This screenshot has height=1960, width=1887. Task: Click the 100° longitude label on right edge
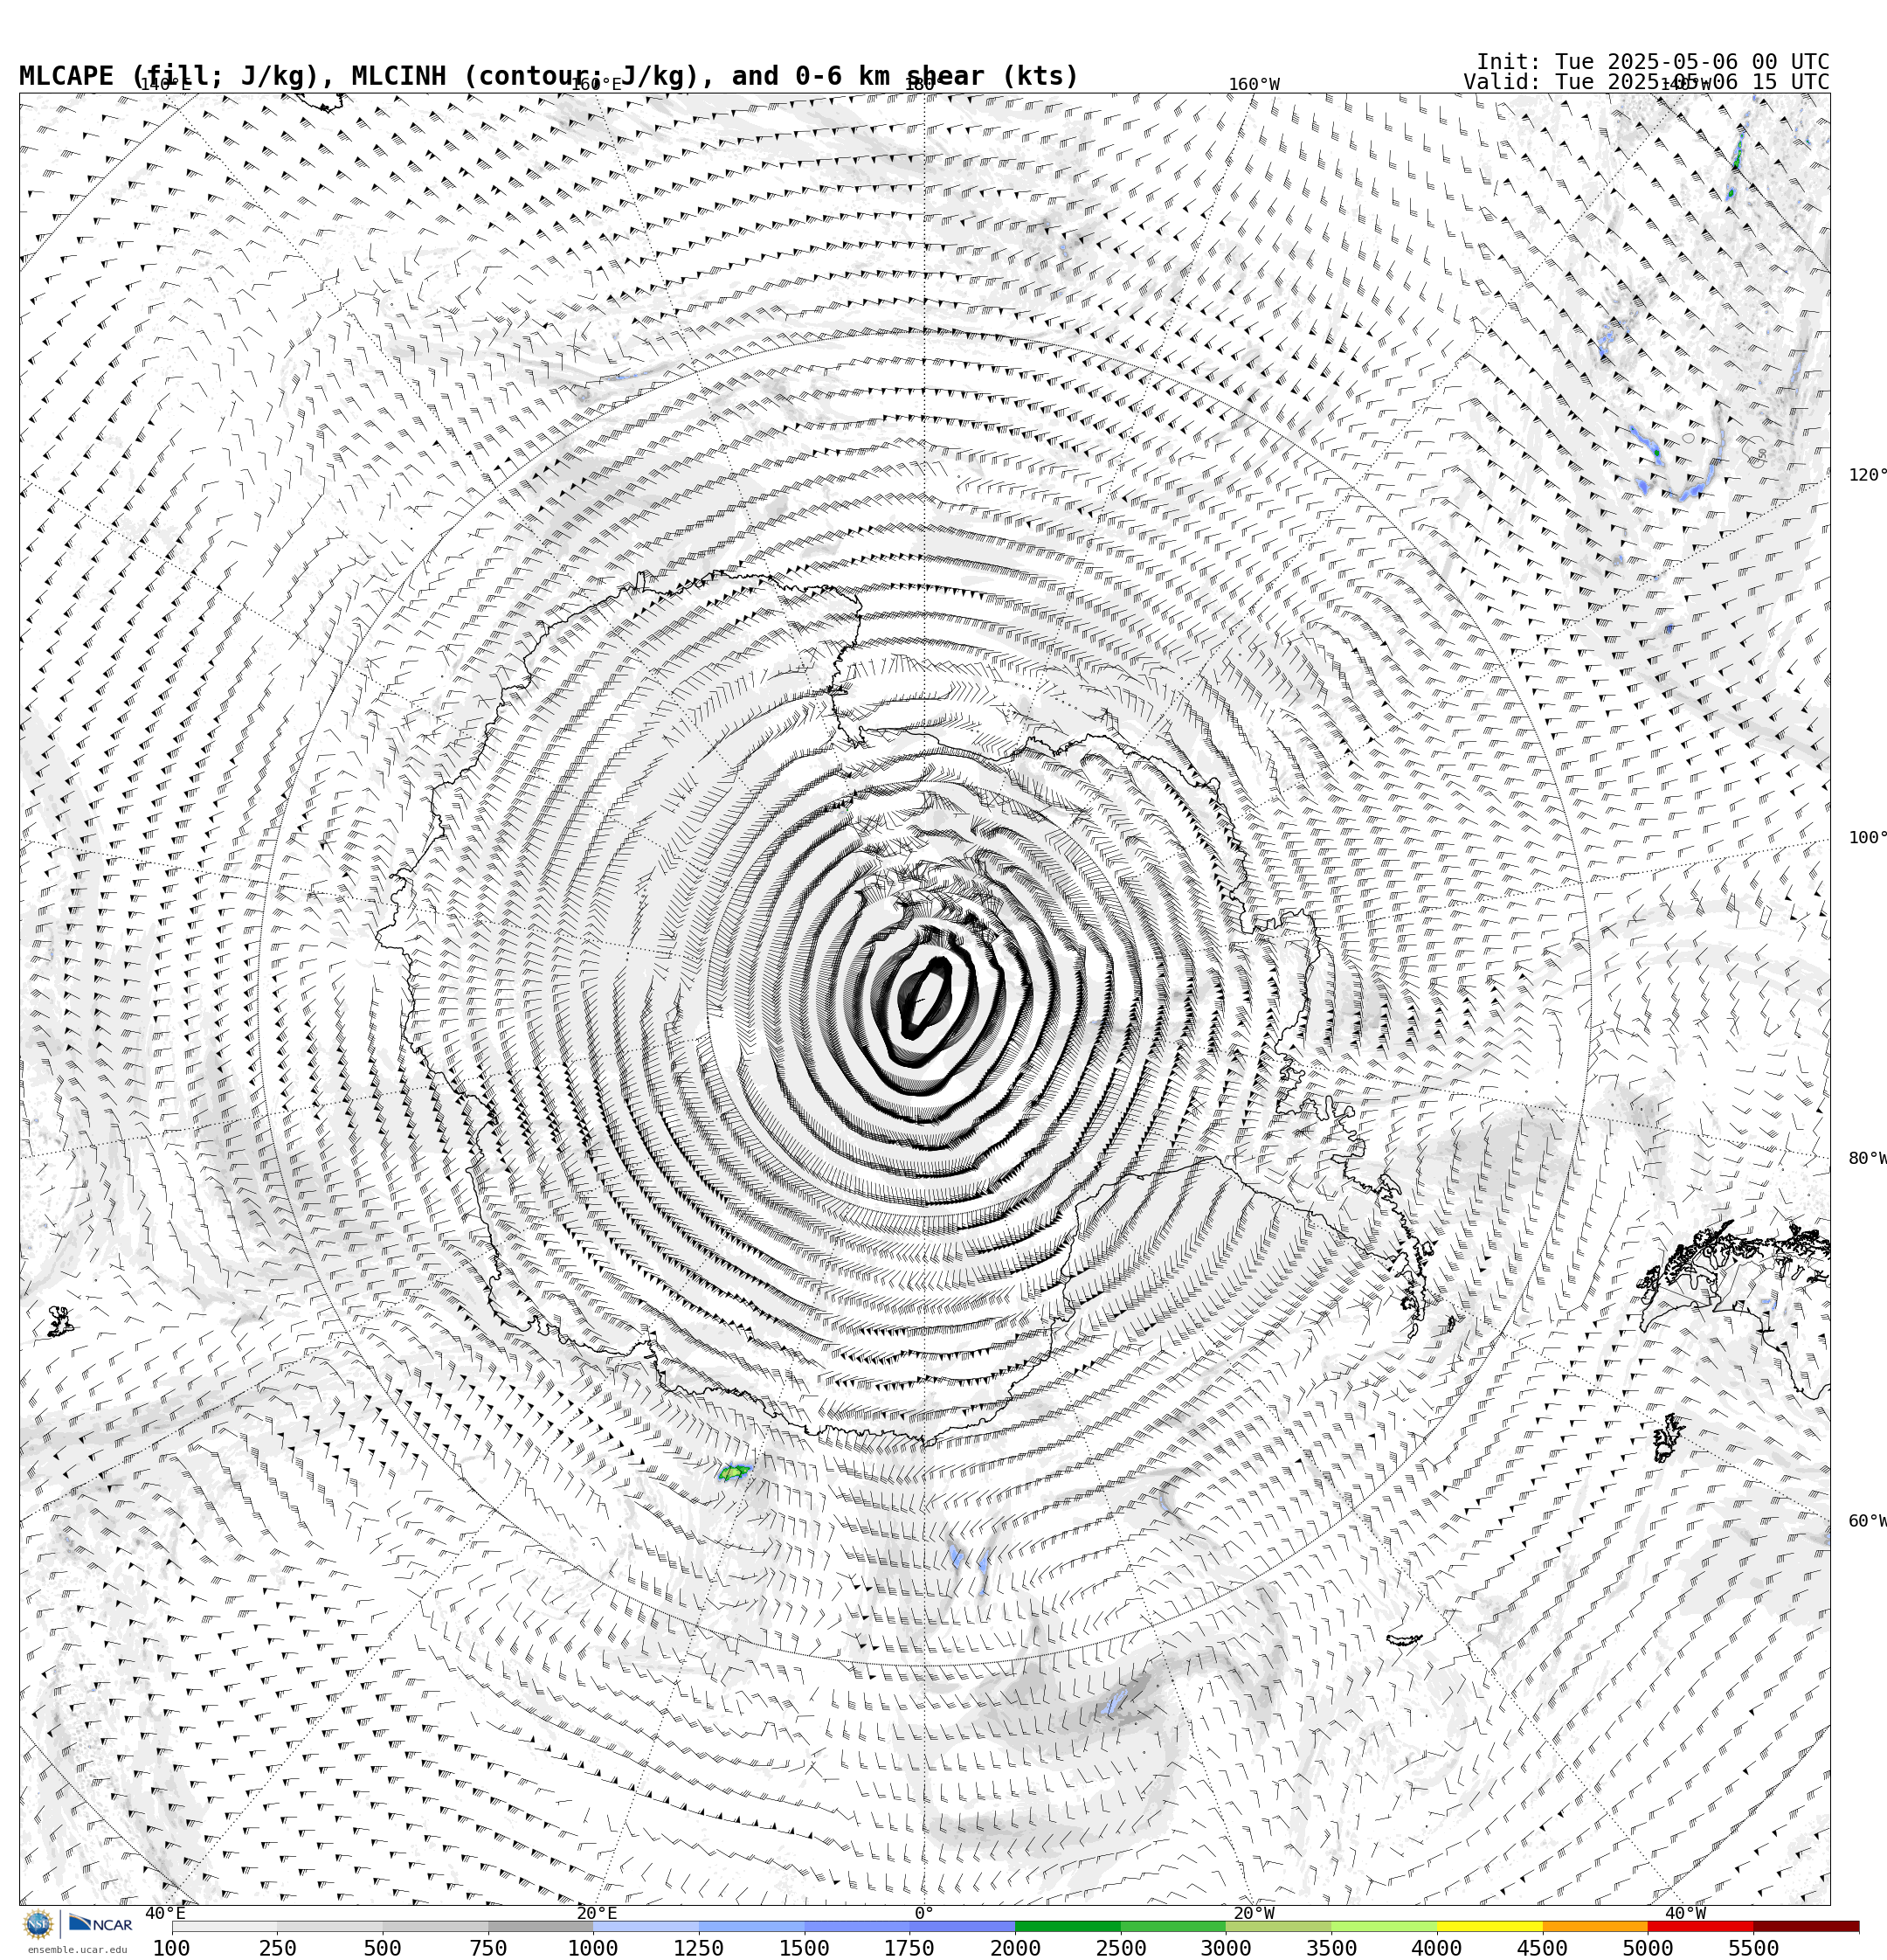[x=1867, y=837]
